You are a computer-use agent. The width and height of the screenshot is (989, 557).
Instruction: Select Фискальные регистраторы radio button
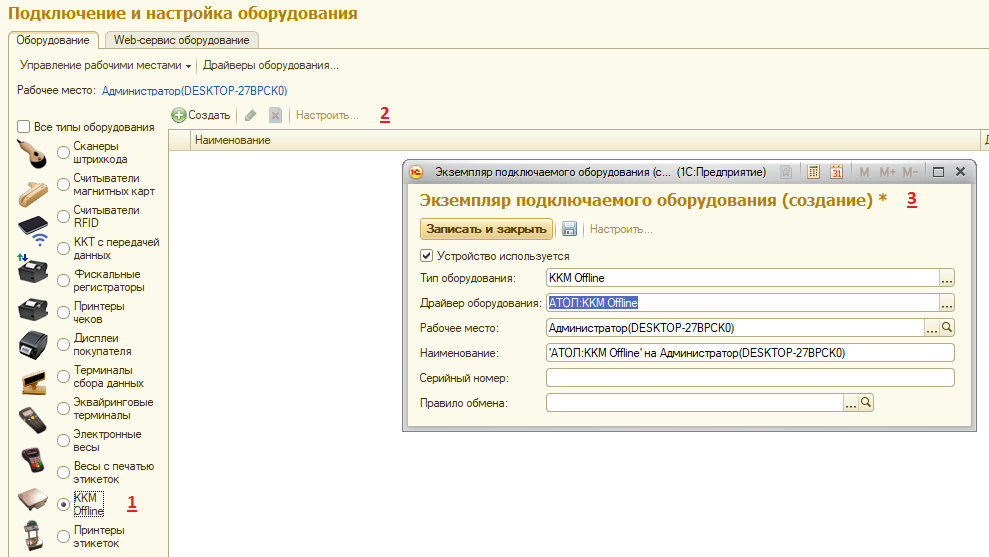(x=63, y=280)
